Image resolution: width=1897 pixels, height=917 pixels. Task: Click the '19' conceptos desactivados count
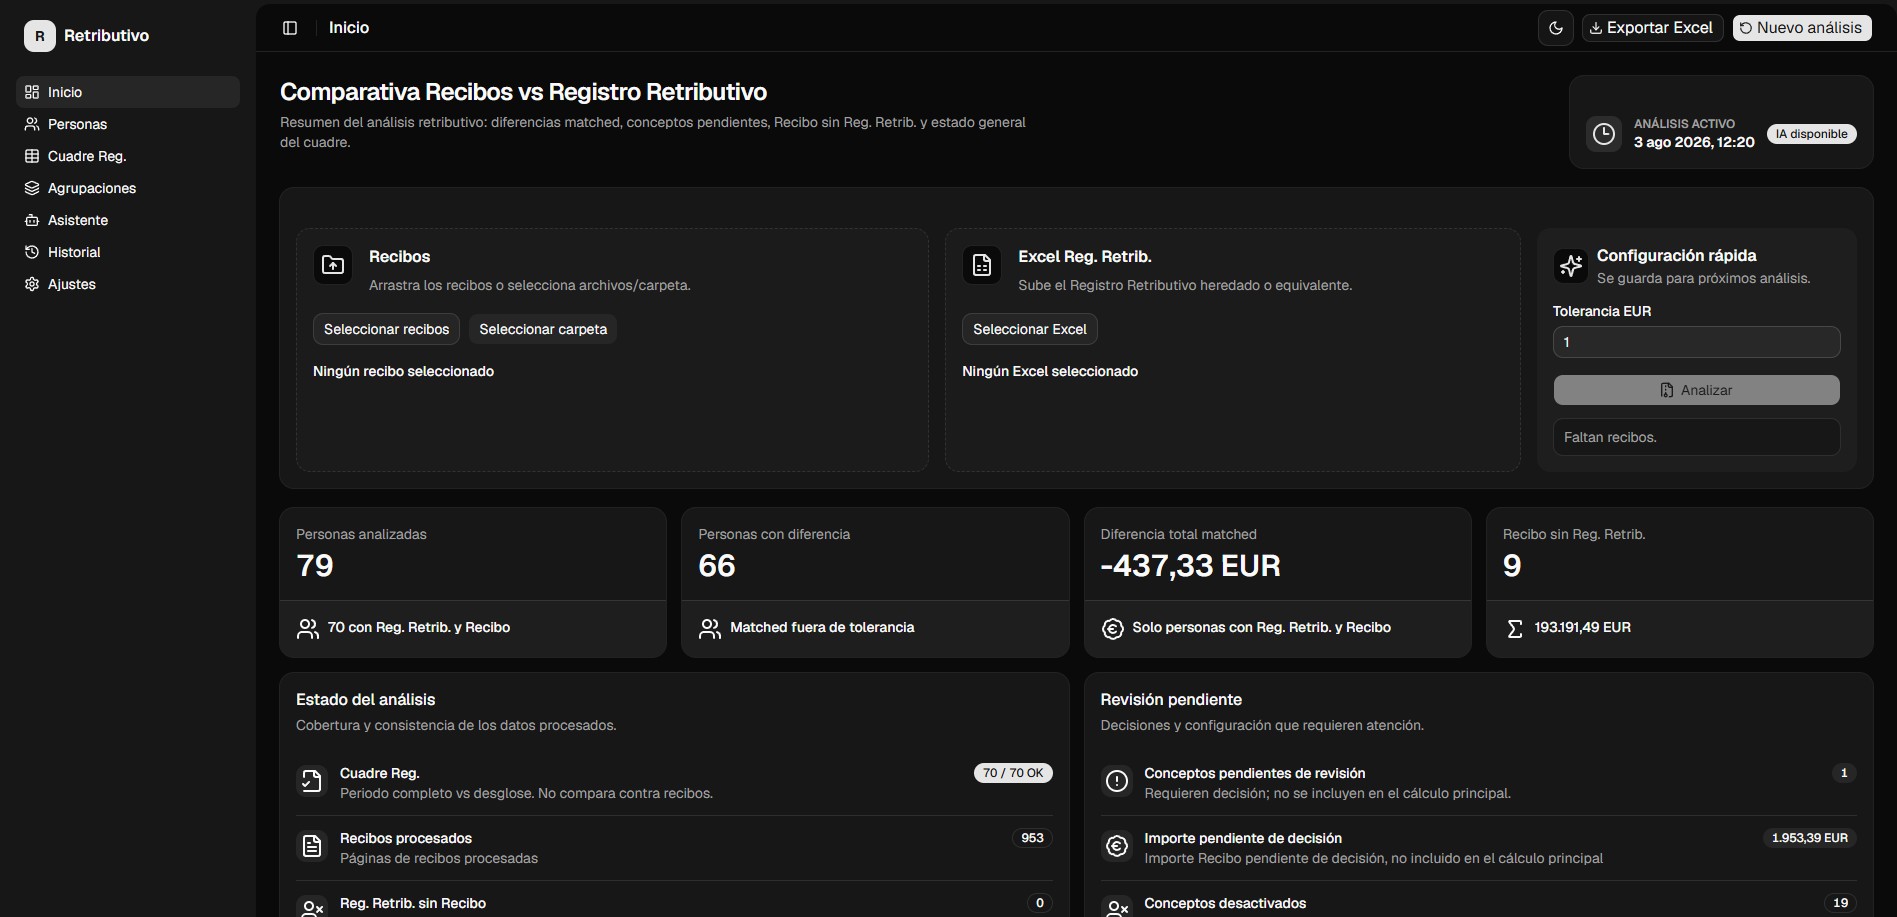(1840, 903)
